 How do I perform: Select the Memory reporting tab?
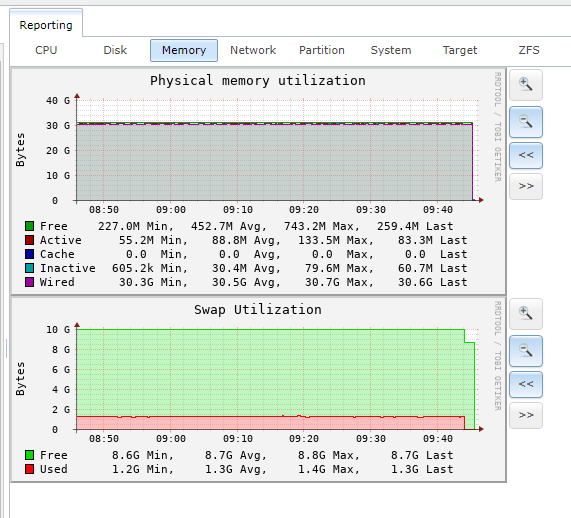point(184,50)
